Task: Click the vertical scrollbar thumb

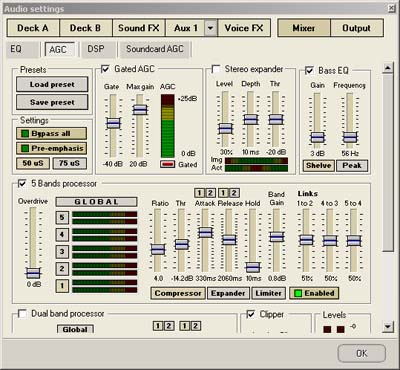Action: [387, 163]
